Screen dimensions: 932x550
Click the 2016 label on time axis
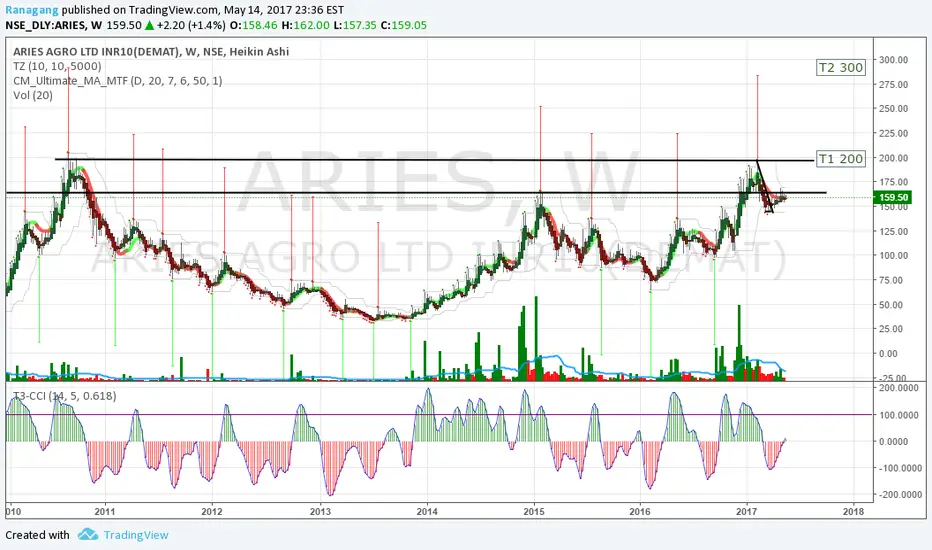[x=640, y=511]
